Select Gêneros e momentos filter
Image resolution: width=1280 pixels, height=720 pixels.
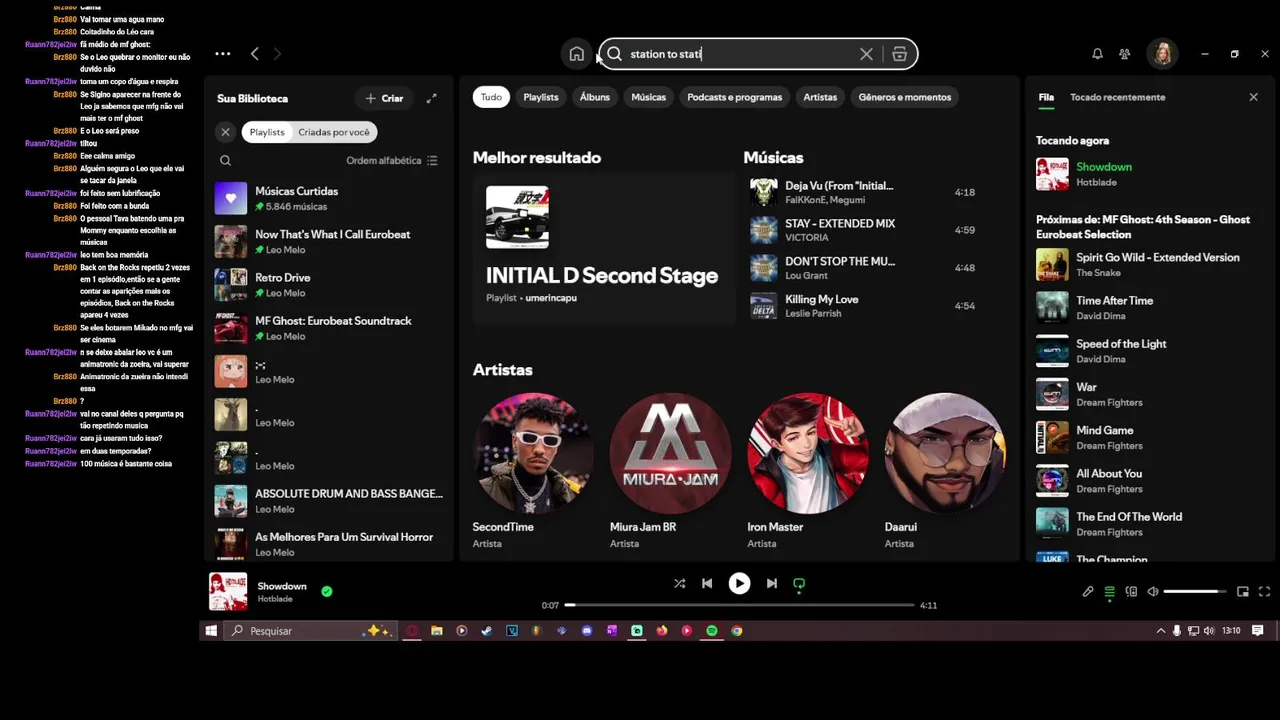coord(904,97)
